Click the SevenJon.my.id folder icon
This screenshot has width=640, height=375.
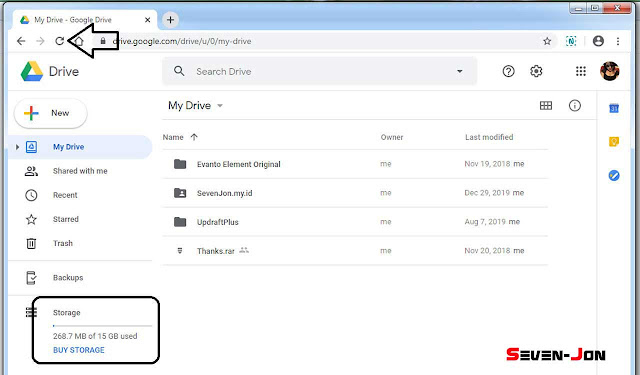coord(180,193)
